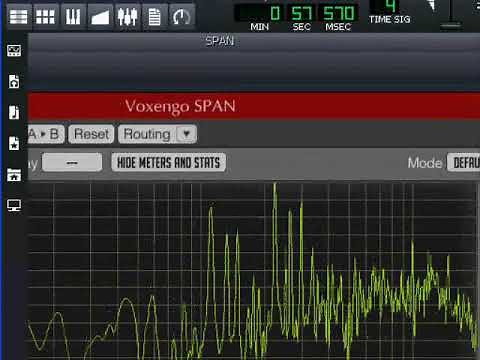Click inside the spectrum analyzer graph
Screen dimensions: 480x360
coord(253,271)
